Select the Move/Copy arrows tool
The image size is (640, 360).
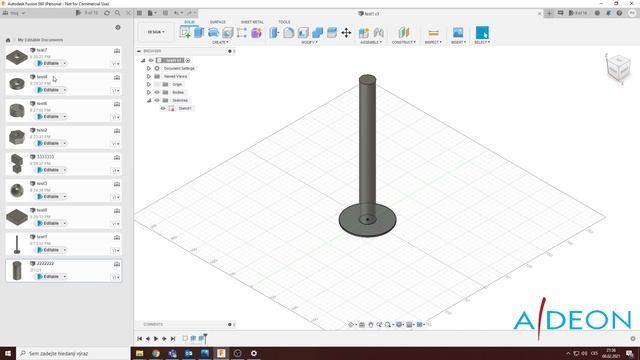[x=346, y=32]
